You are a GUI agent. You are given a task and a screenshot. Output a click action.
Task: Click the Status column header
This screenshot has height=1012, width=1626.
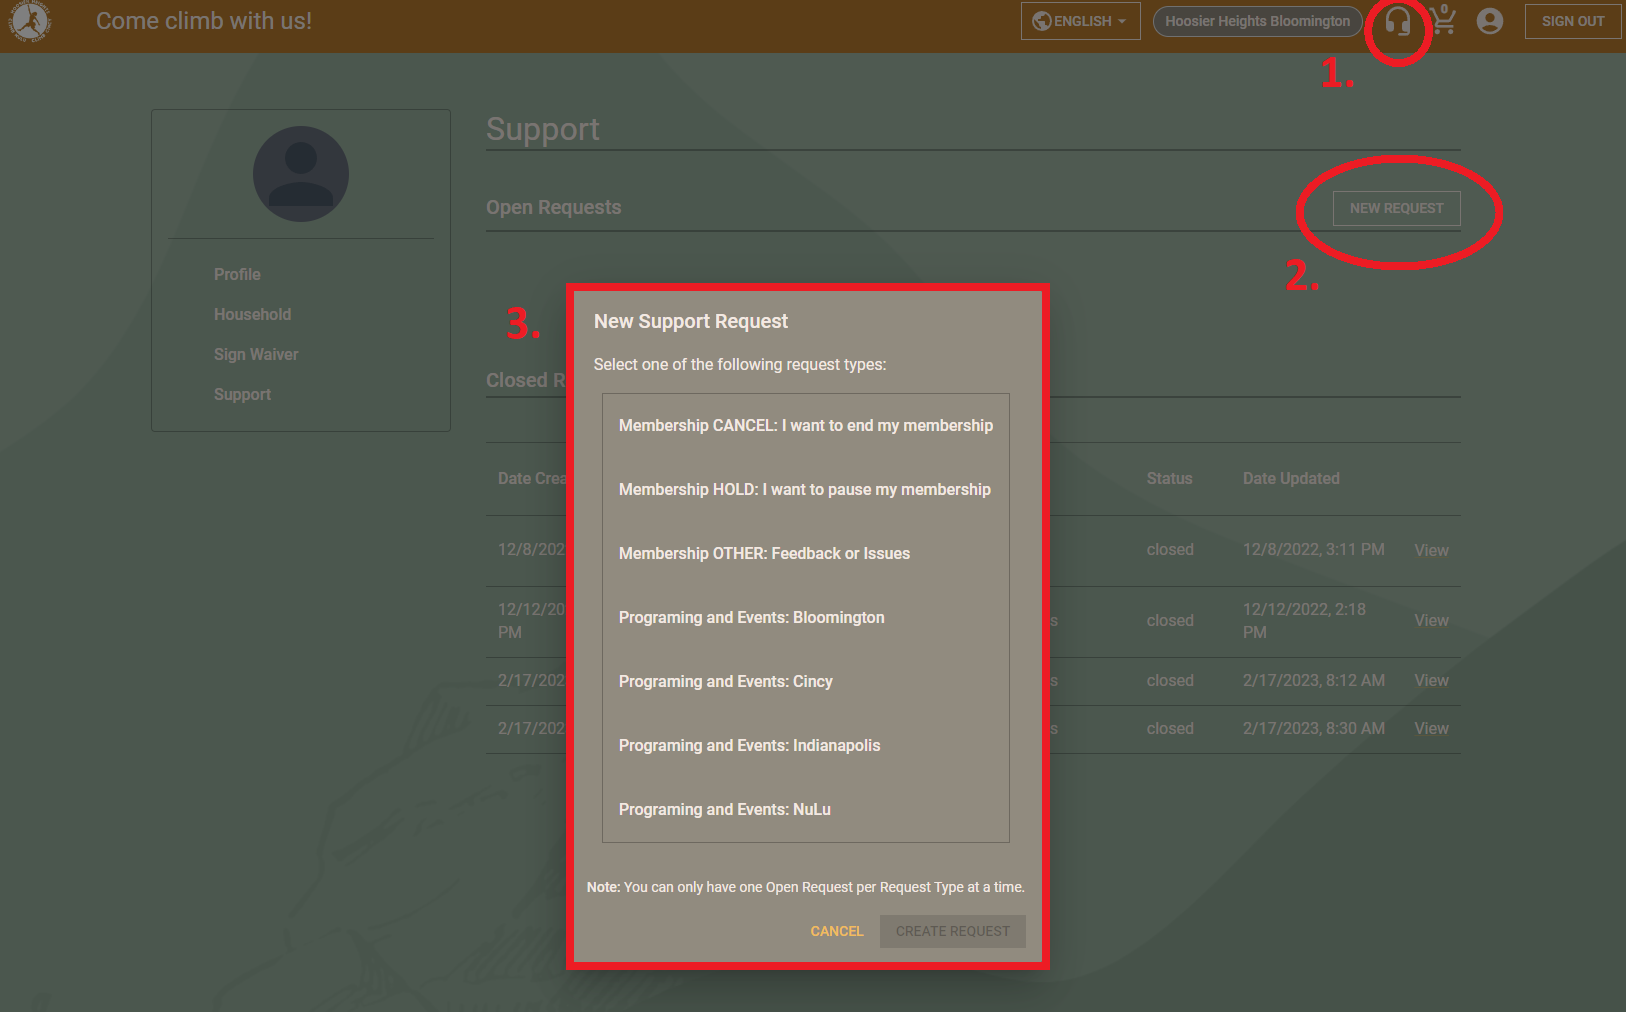click(x=1169, y=479)
